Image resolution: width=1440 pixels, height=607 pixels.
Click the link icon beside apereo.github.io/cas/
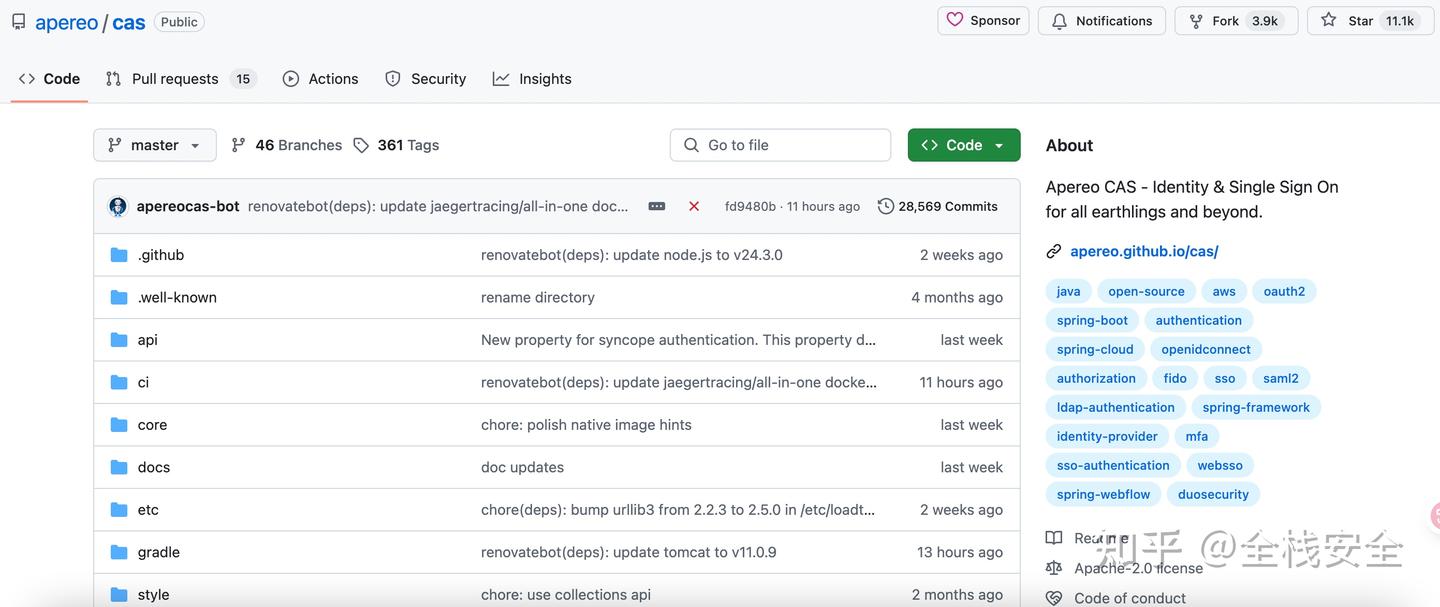1054,252
